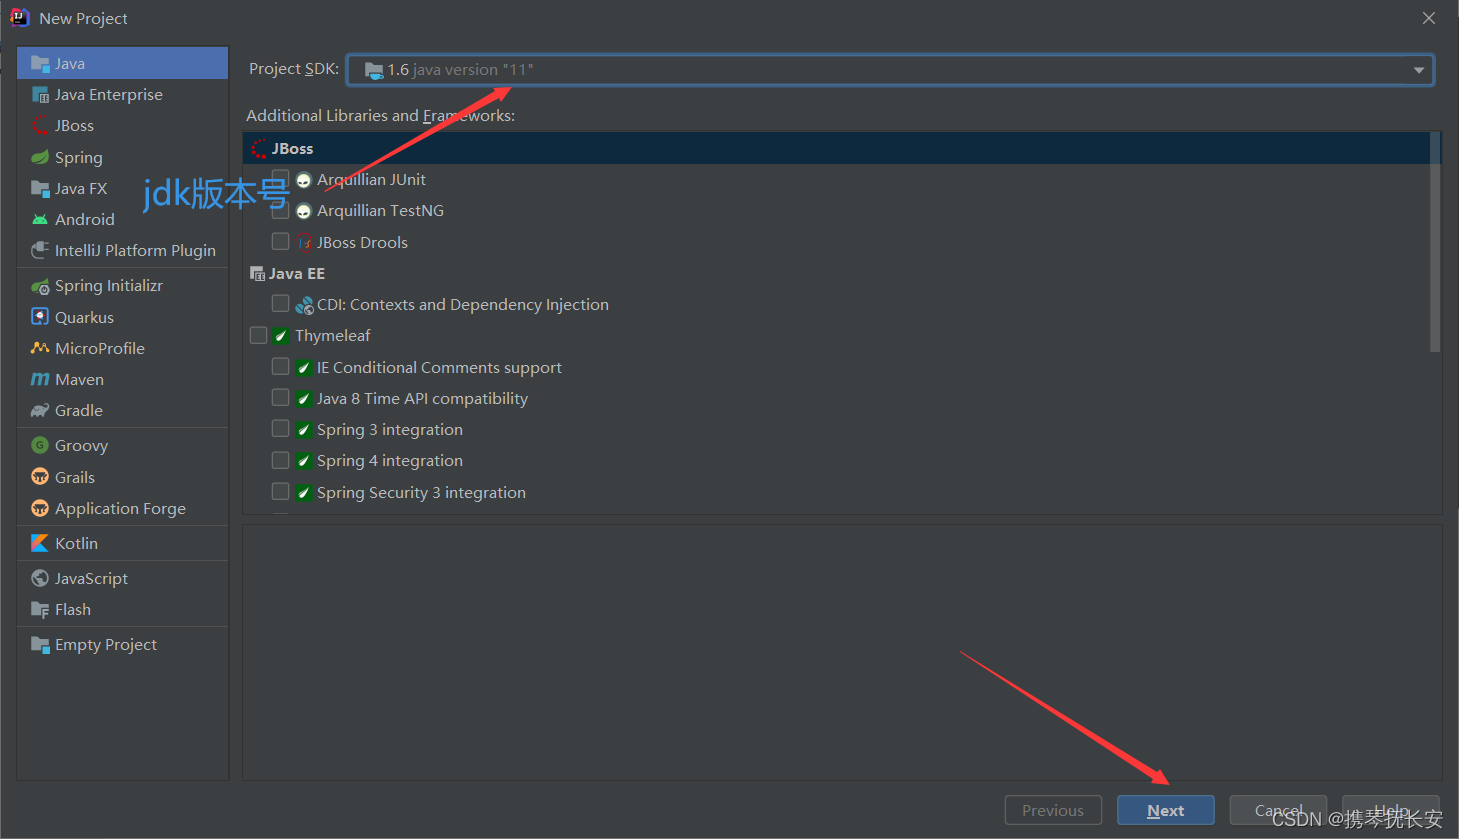Image resolution: width=1459 pixels, height=839 pixels.
Task: Click the Empty Project folder icon
Action: click(x=40, y=645)
